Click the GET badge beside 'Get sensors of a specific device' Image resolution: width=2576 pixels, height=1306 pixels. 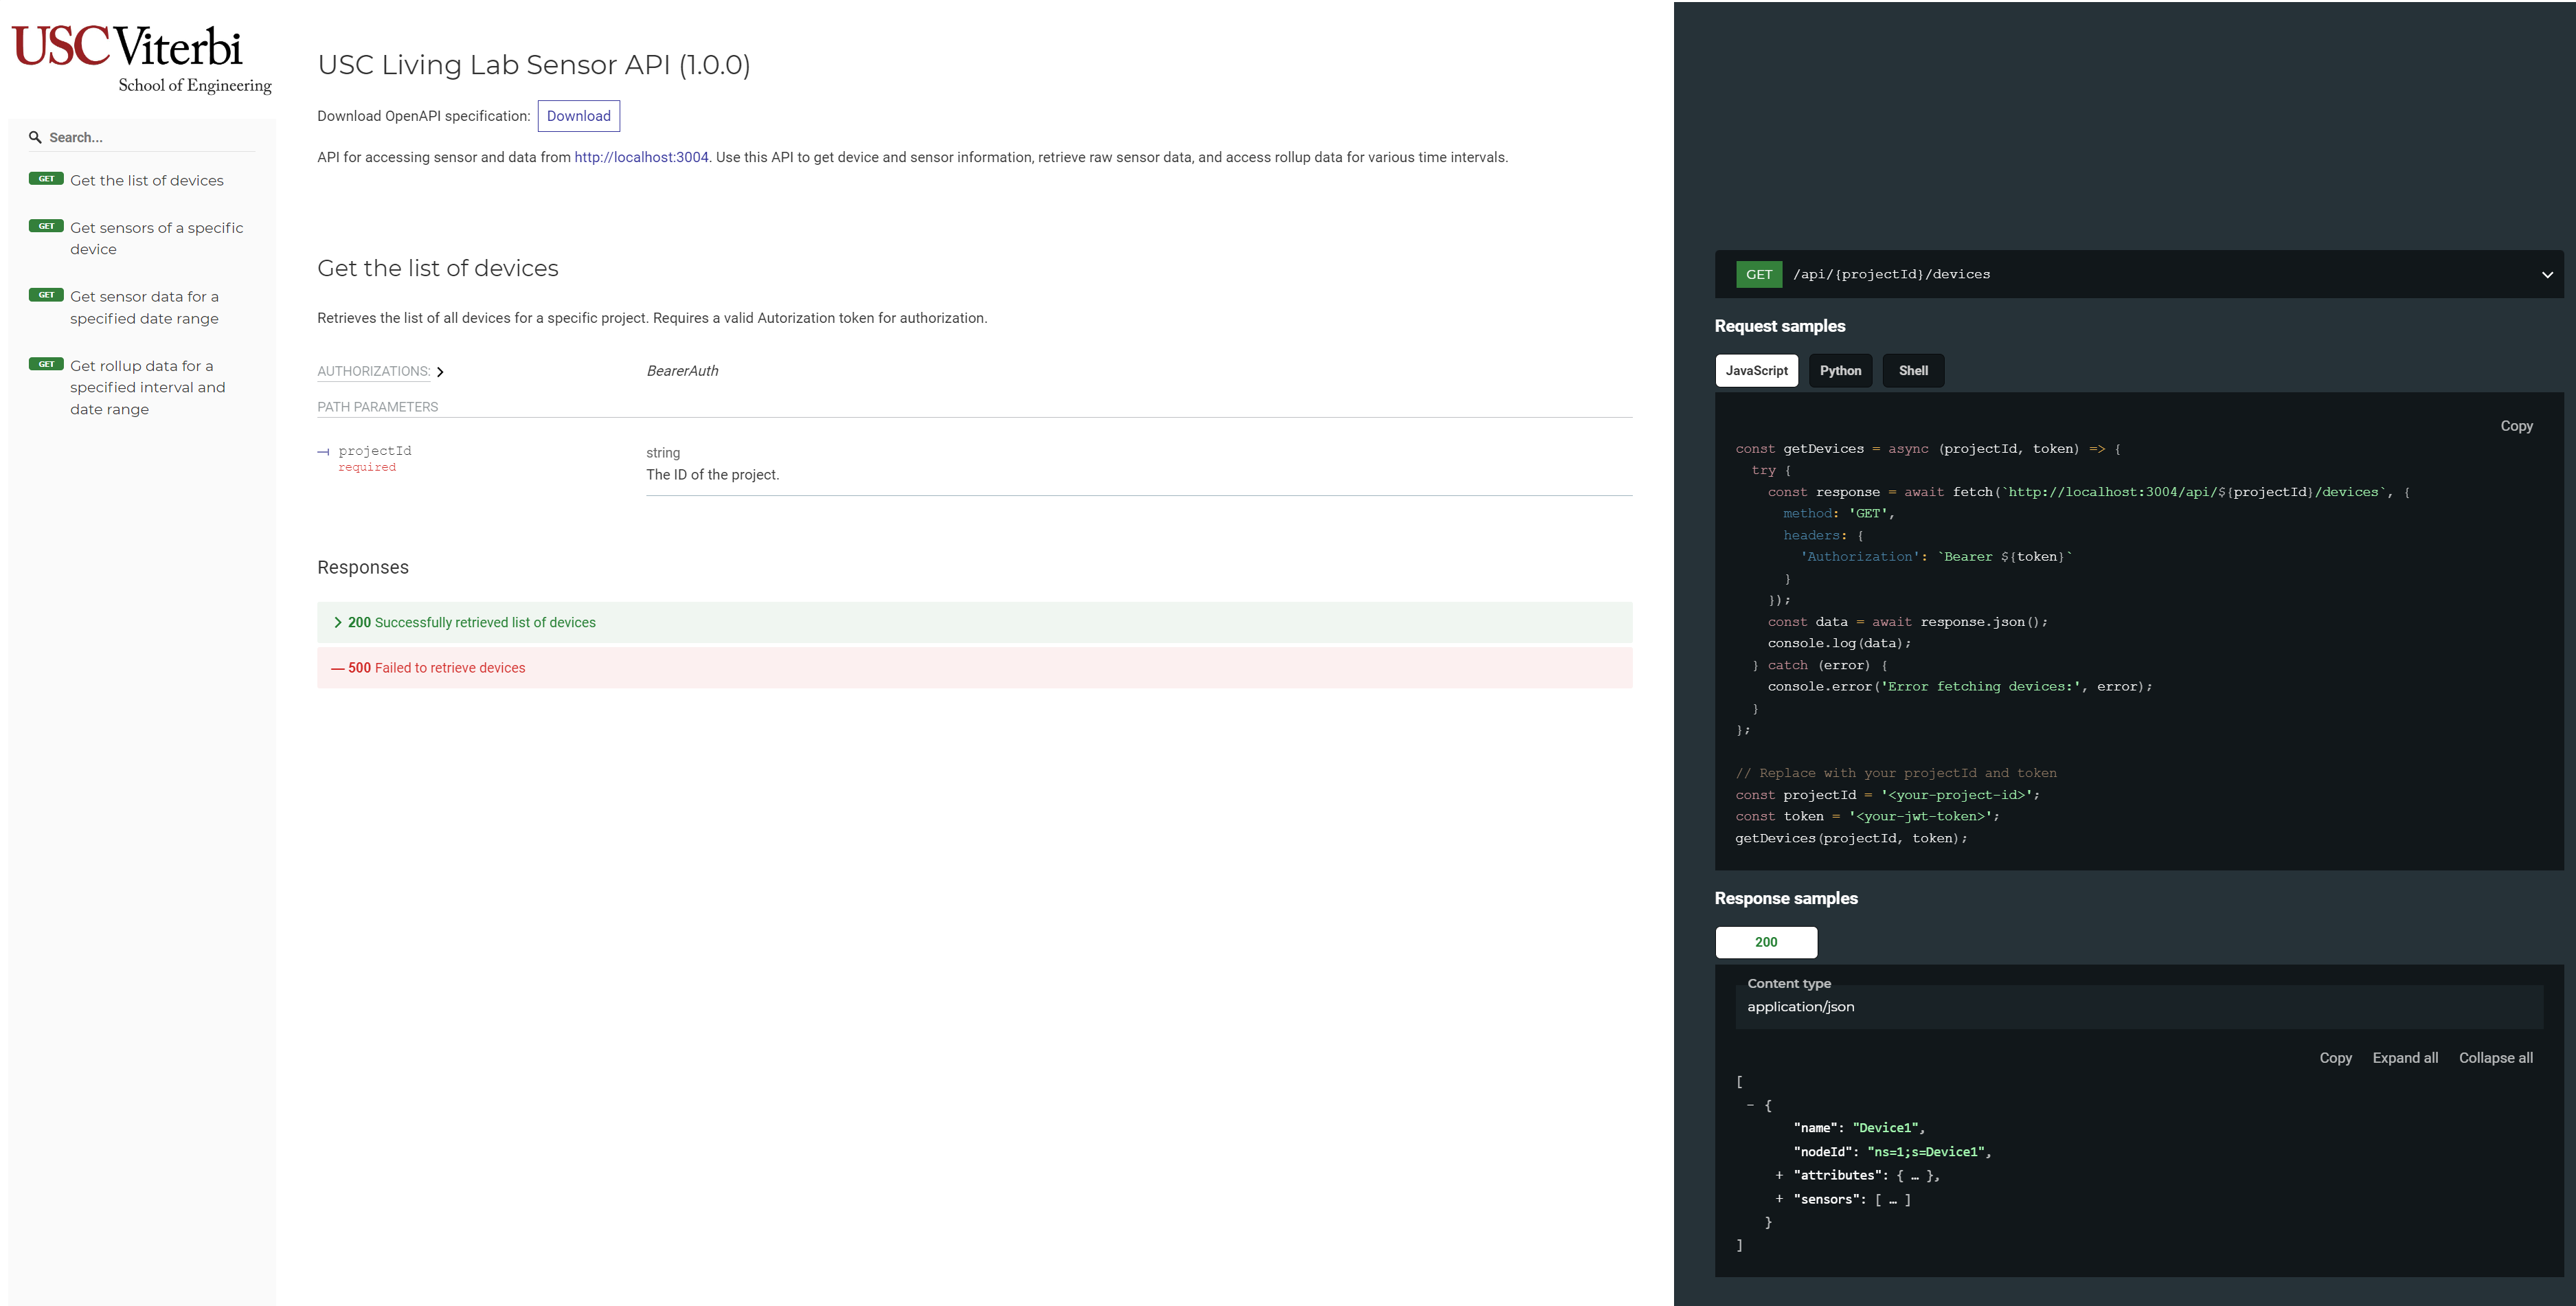(x=46, y=226)
